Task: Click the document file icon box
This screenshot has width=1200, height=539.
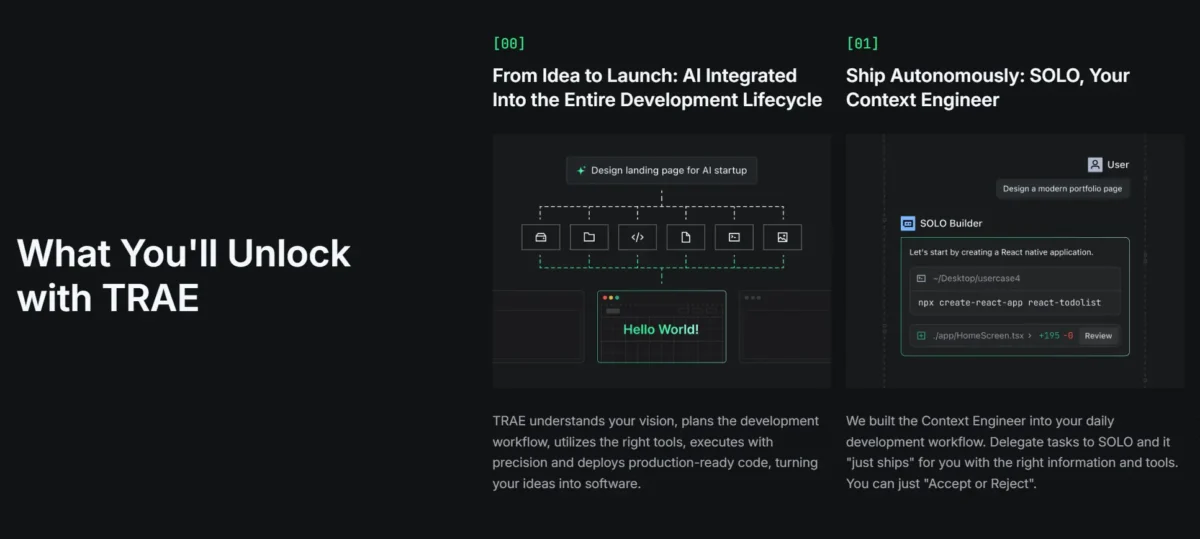Action: pyautogui.click(x=686, y=237)
